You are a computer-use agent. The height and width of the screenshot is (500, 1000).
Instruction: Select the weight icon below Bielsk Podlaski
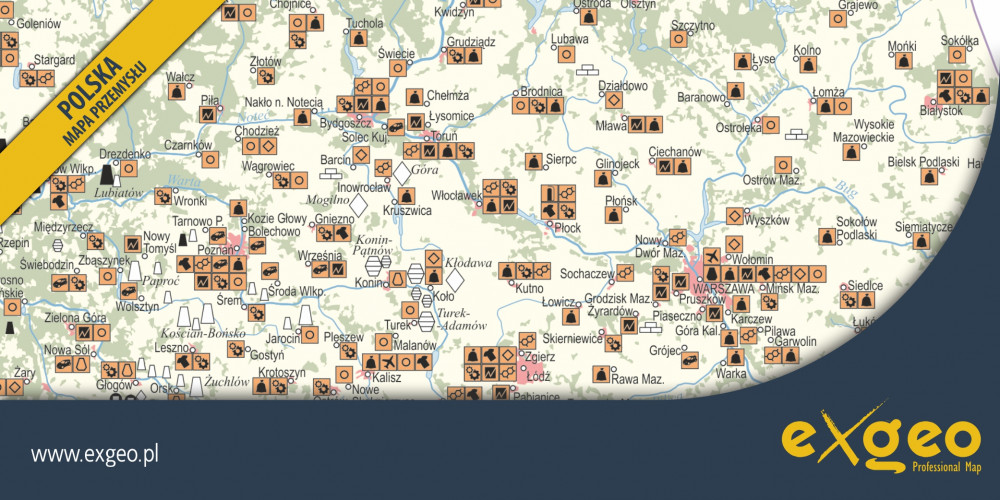(x=929, y=177)
